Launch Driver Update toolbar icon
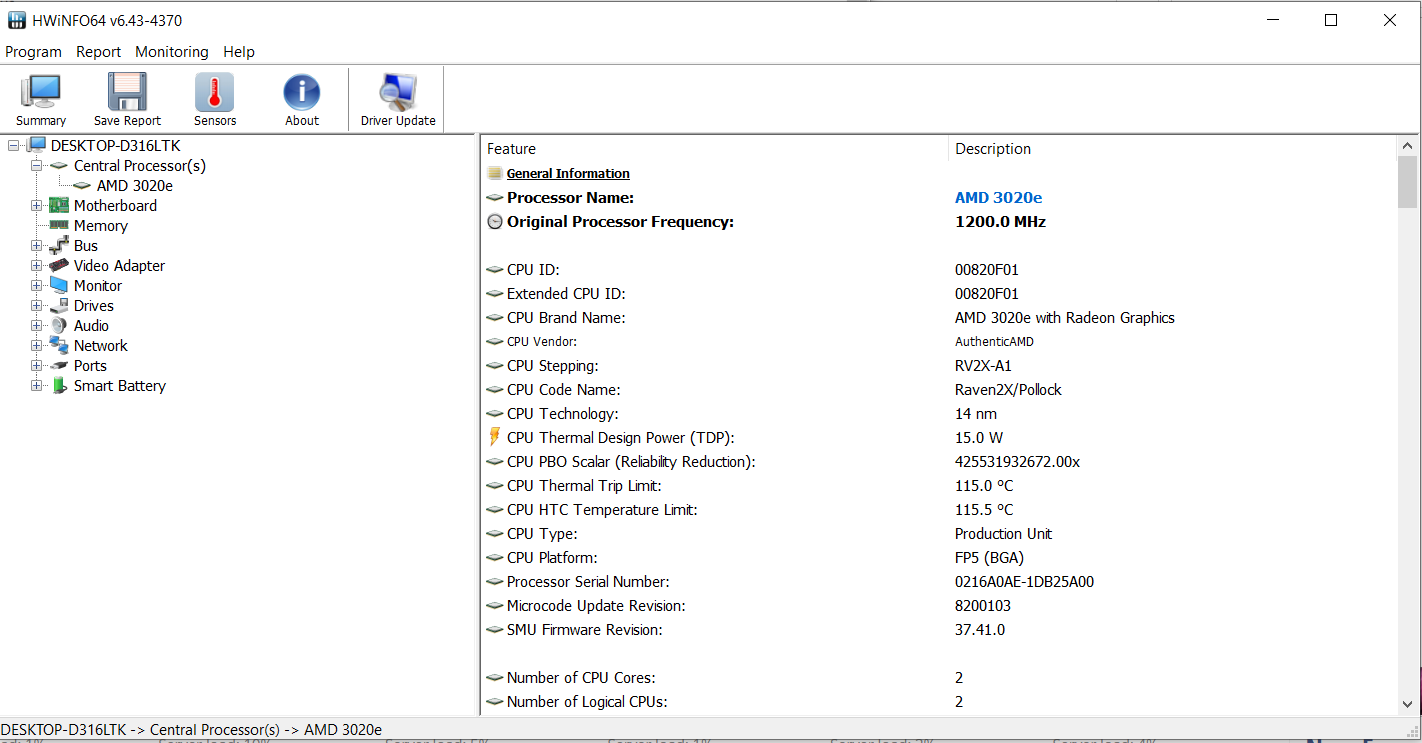The width and height of the screenshot is (1422, 743). click(x=398, y=93)
